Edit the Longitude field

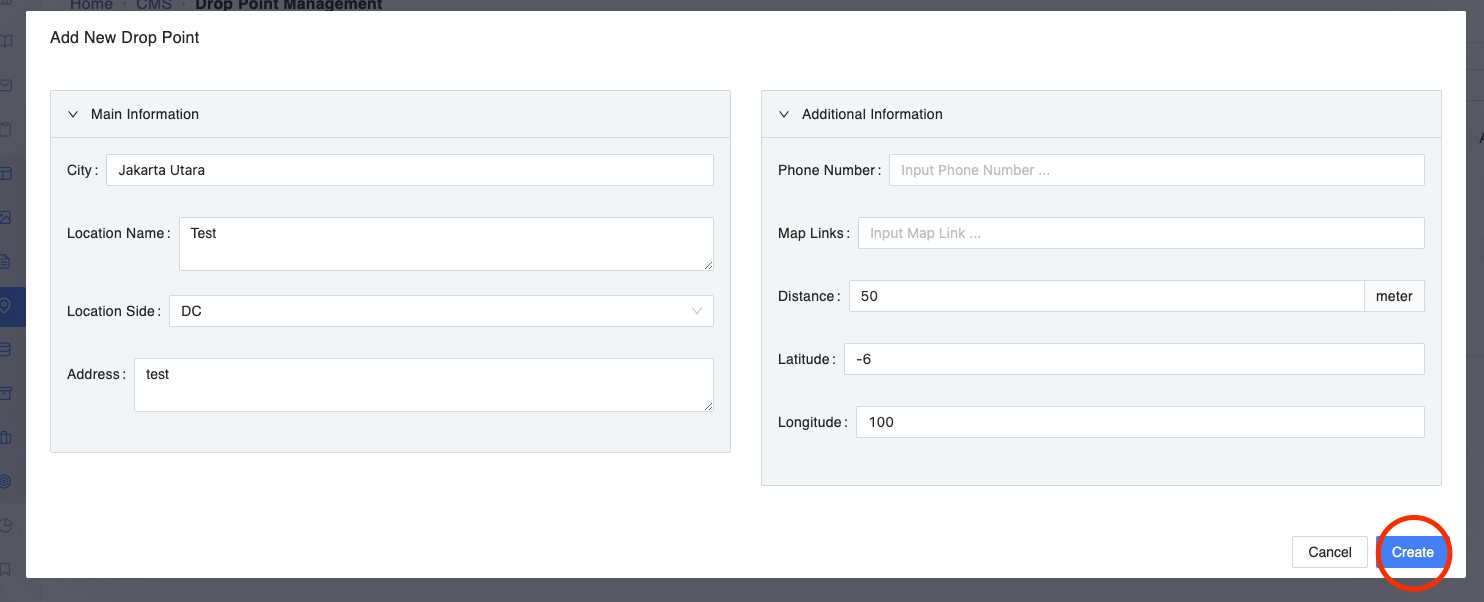[1139, 422]
